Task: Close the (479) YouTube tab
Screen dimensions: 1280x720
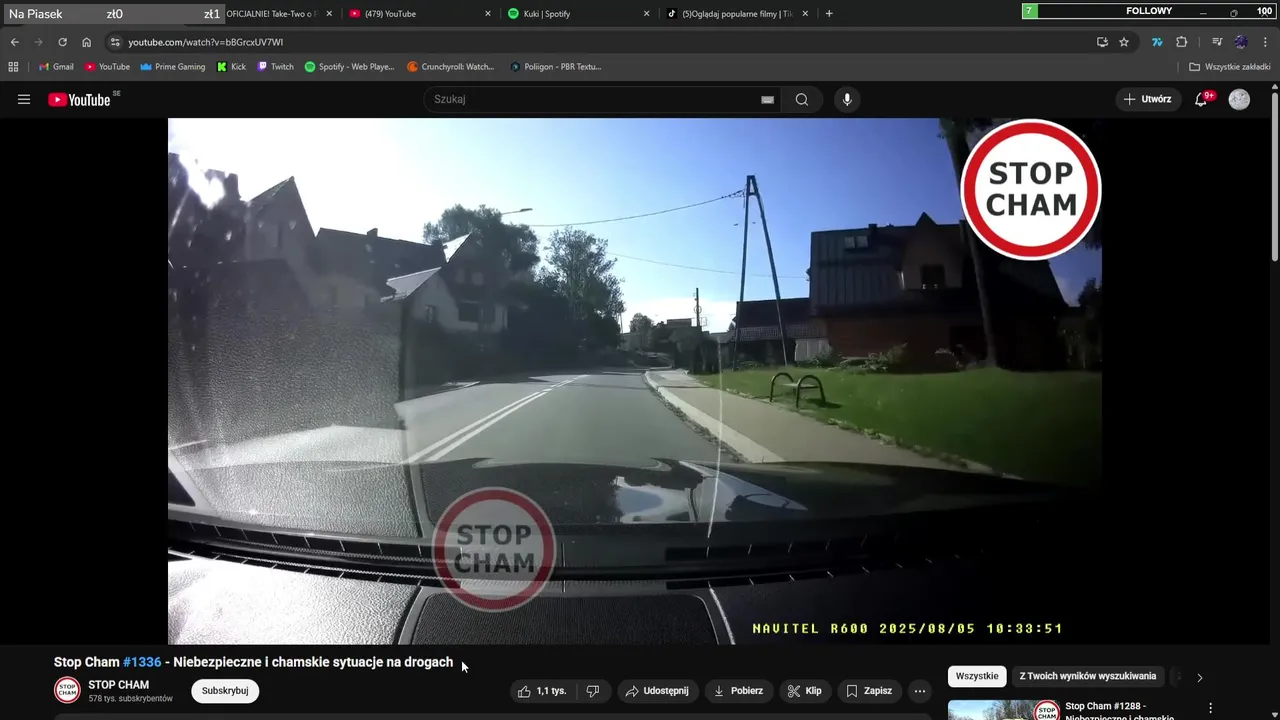Action: pyautogui.click(x=488, y=14)
